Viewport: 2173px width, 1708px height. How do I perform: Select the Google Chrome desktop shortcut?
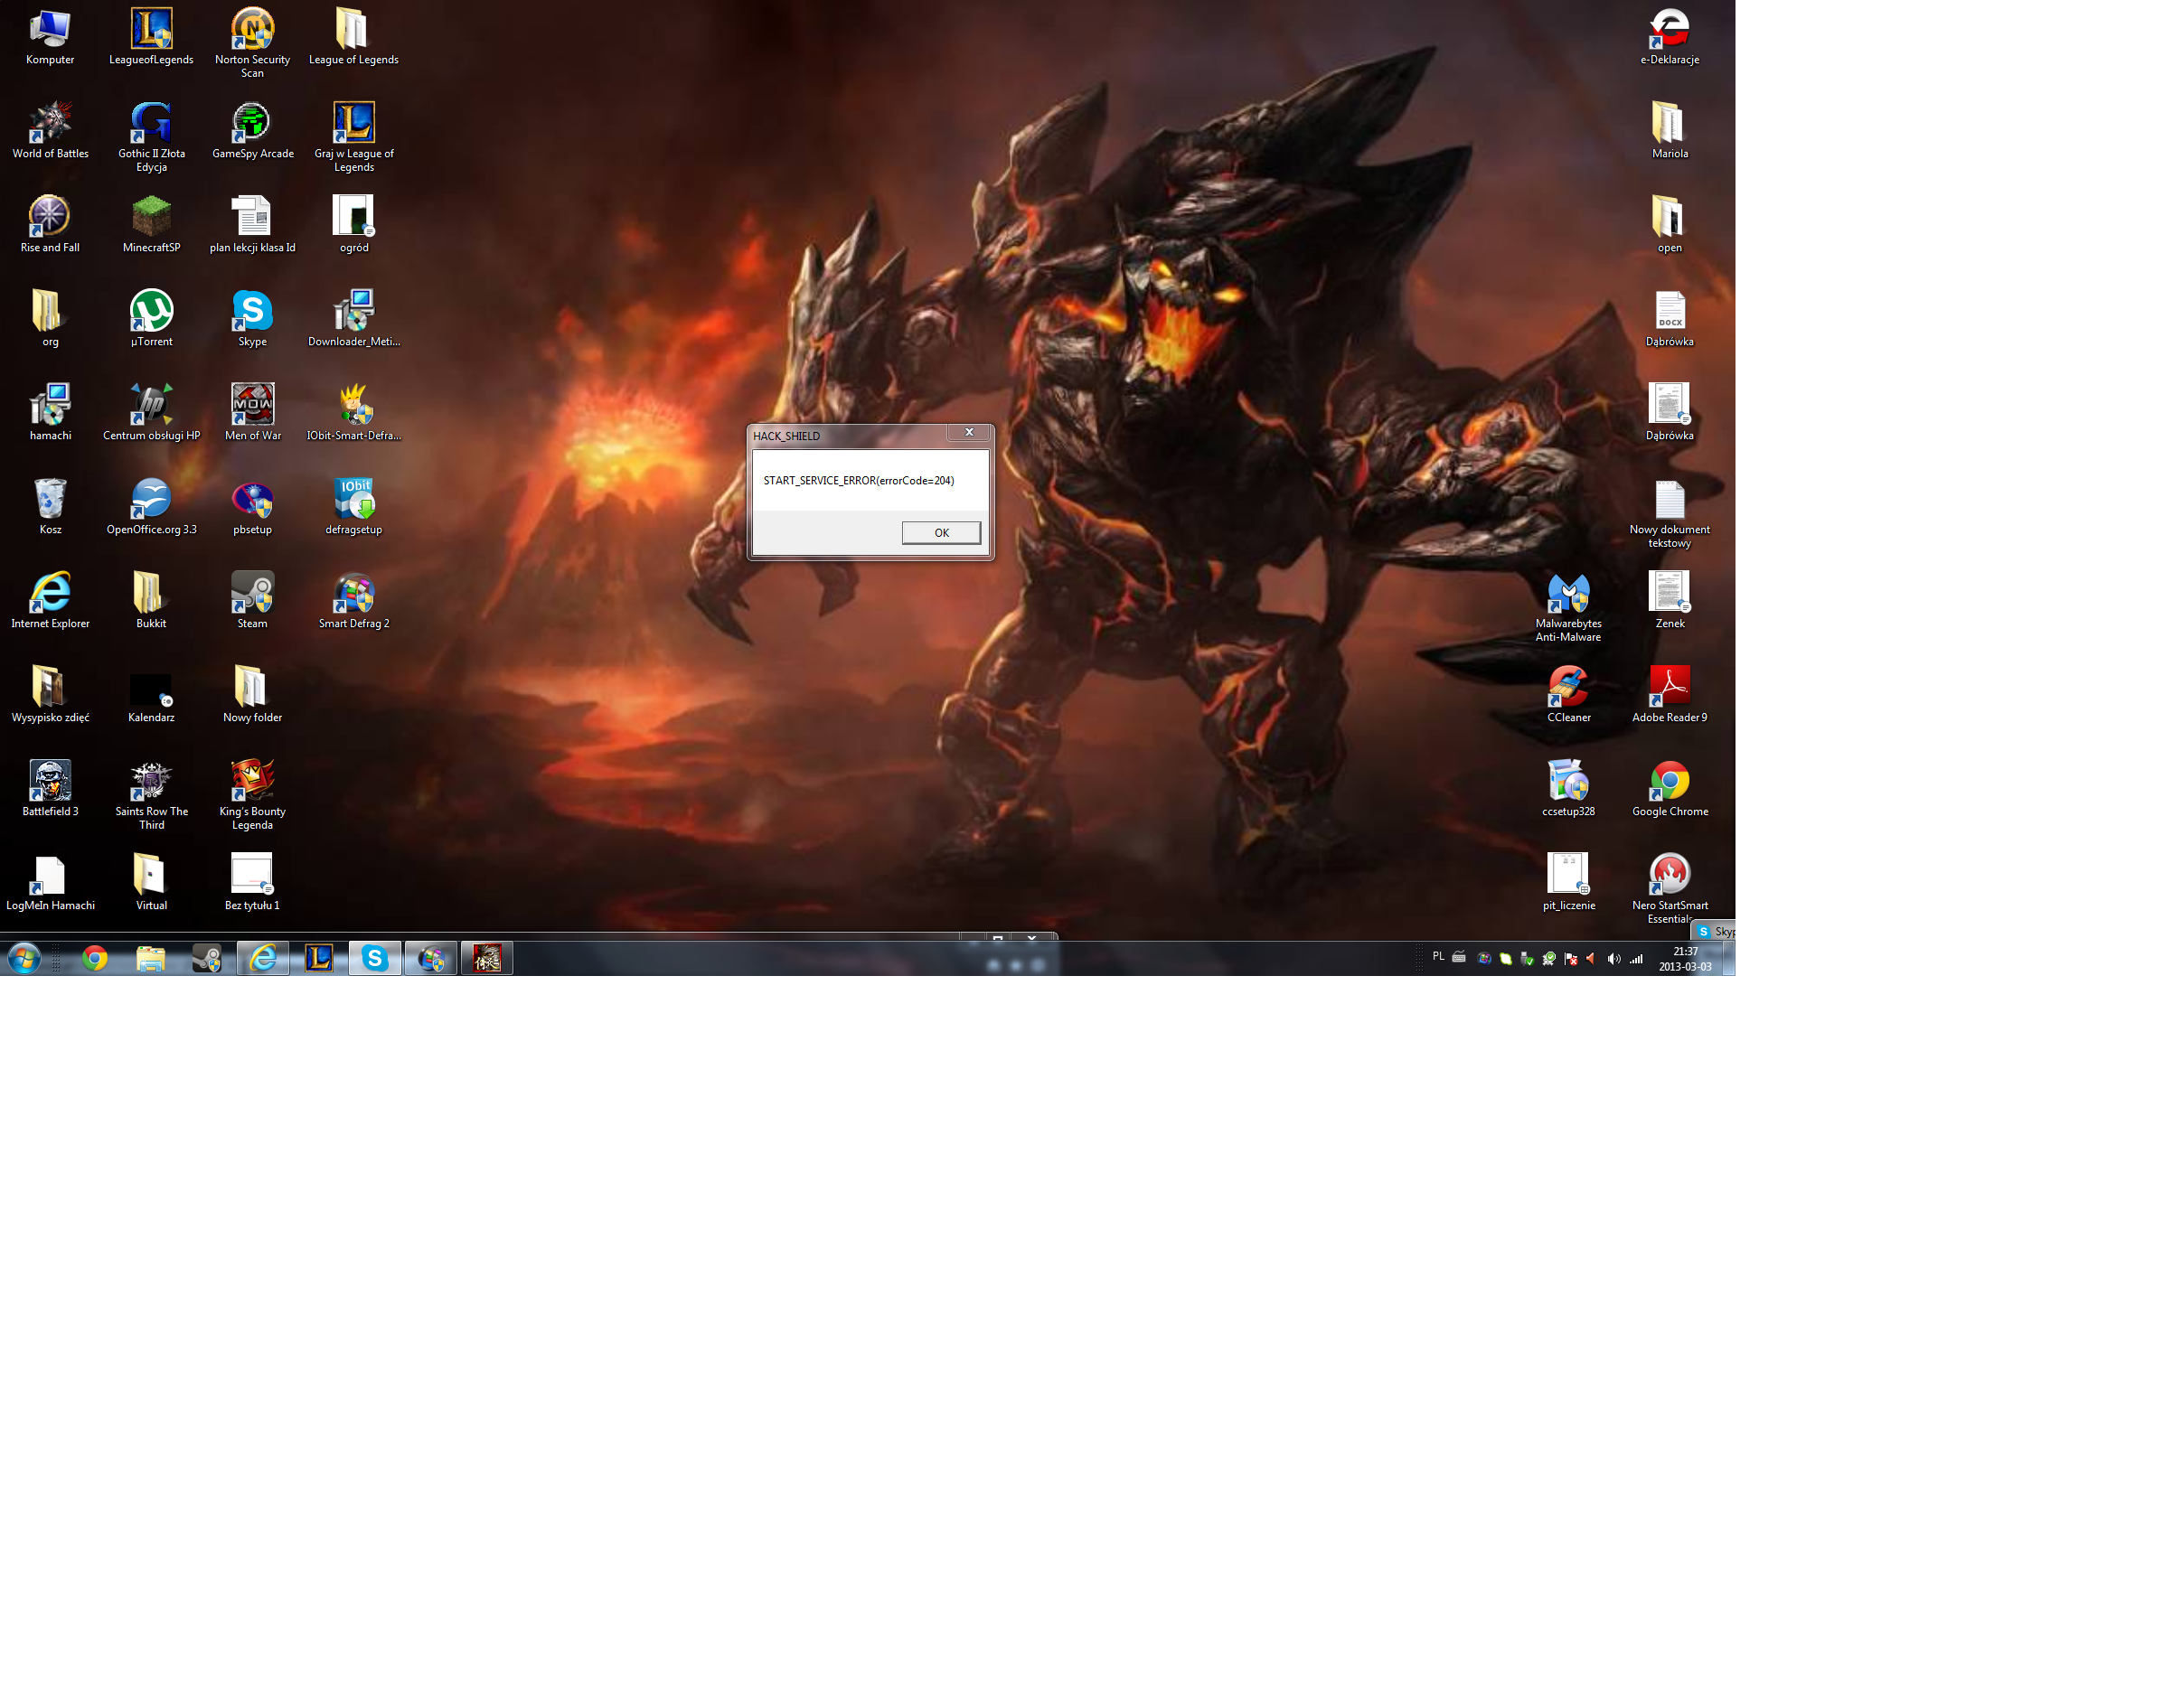[x=1669, y=789]
